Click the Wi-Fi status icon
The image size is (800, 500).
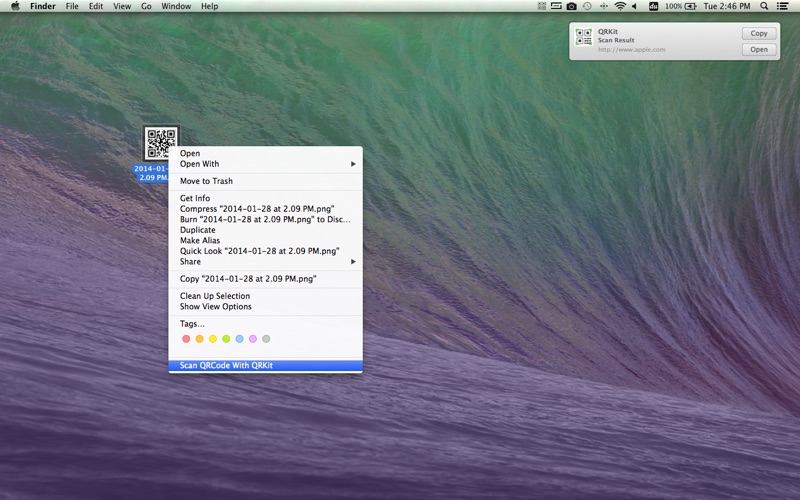pyautogui.click(x=620, y=6)
